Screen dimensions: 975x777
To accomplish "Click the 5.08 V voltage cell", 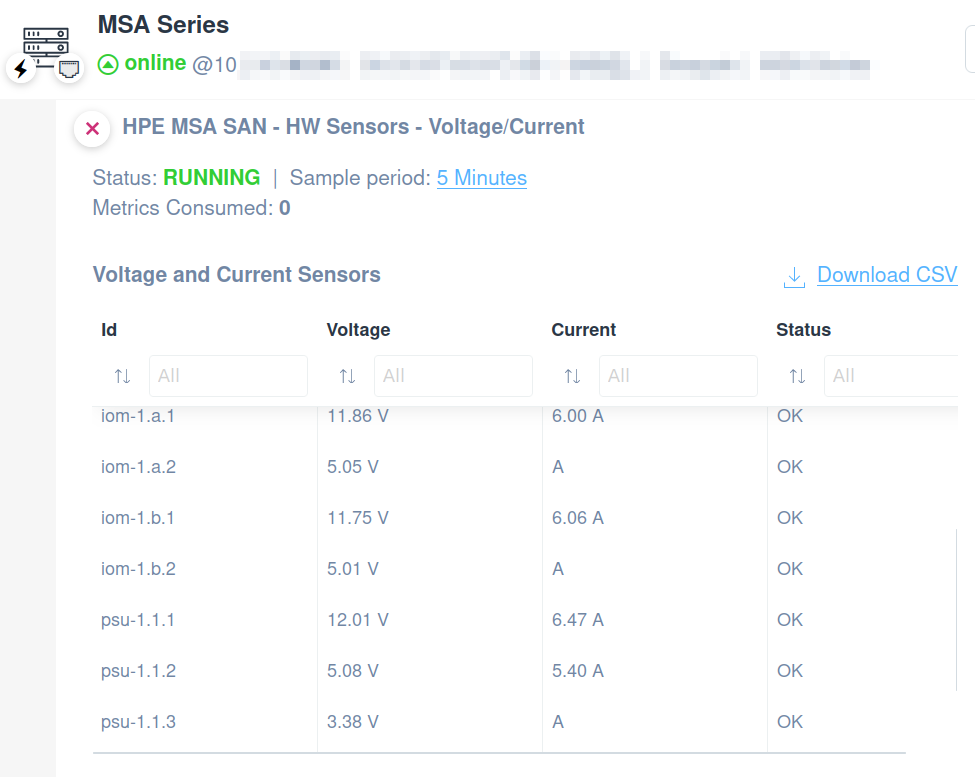I will click(x=353, y=671).
